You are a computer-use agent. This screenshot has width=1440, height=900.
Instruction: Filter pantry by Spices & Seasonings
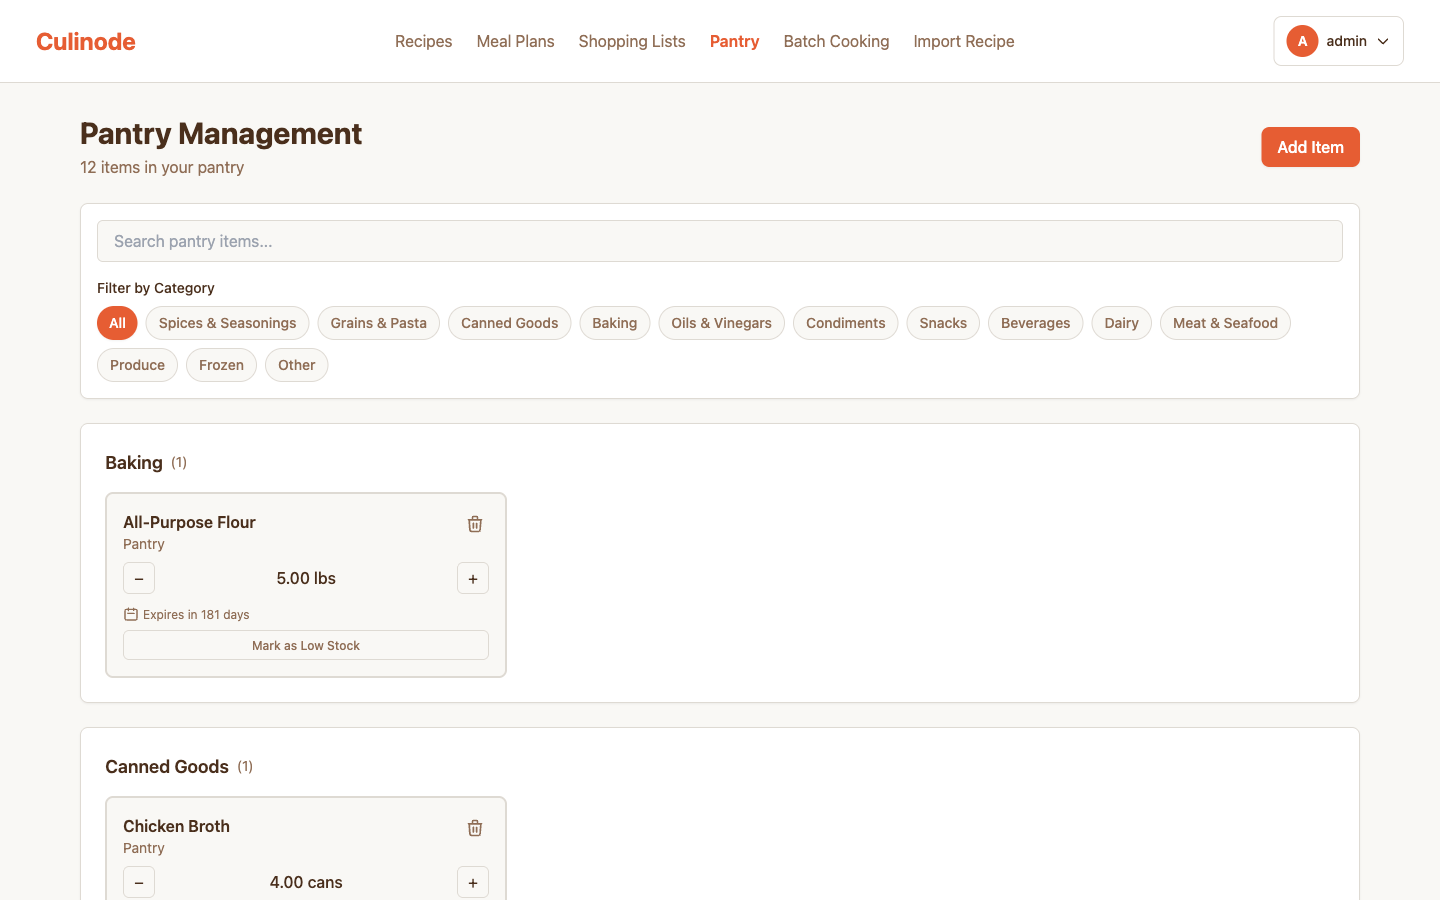(x=227, y=323)
